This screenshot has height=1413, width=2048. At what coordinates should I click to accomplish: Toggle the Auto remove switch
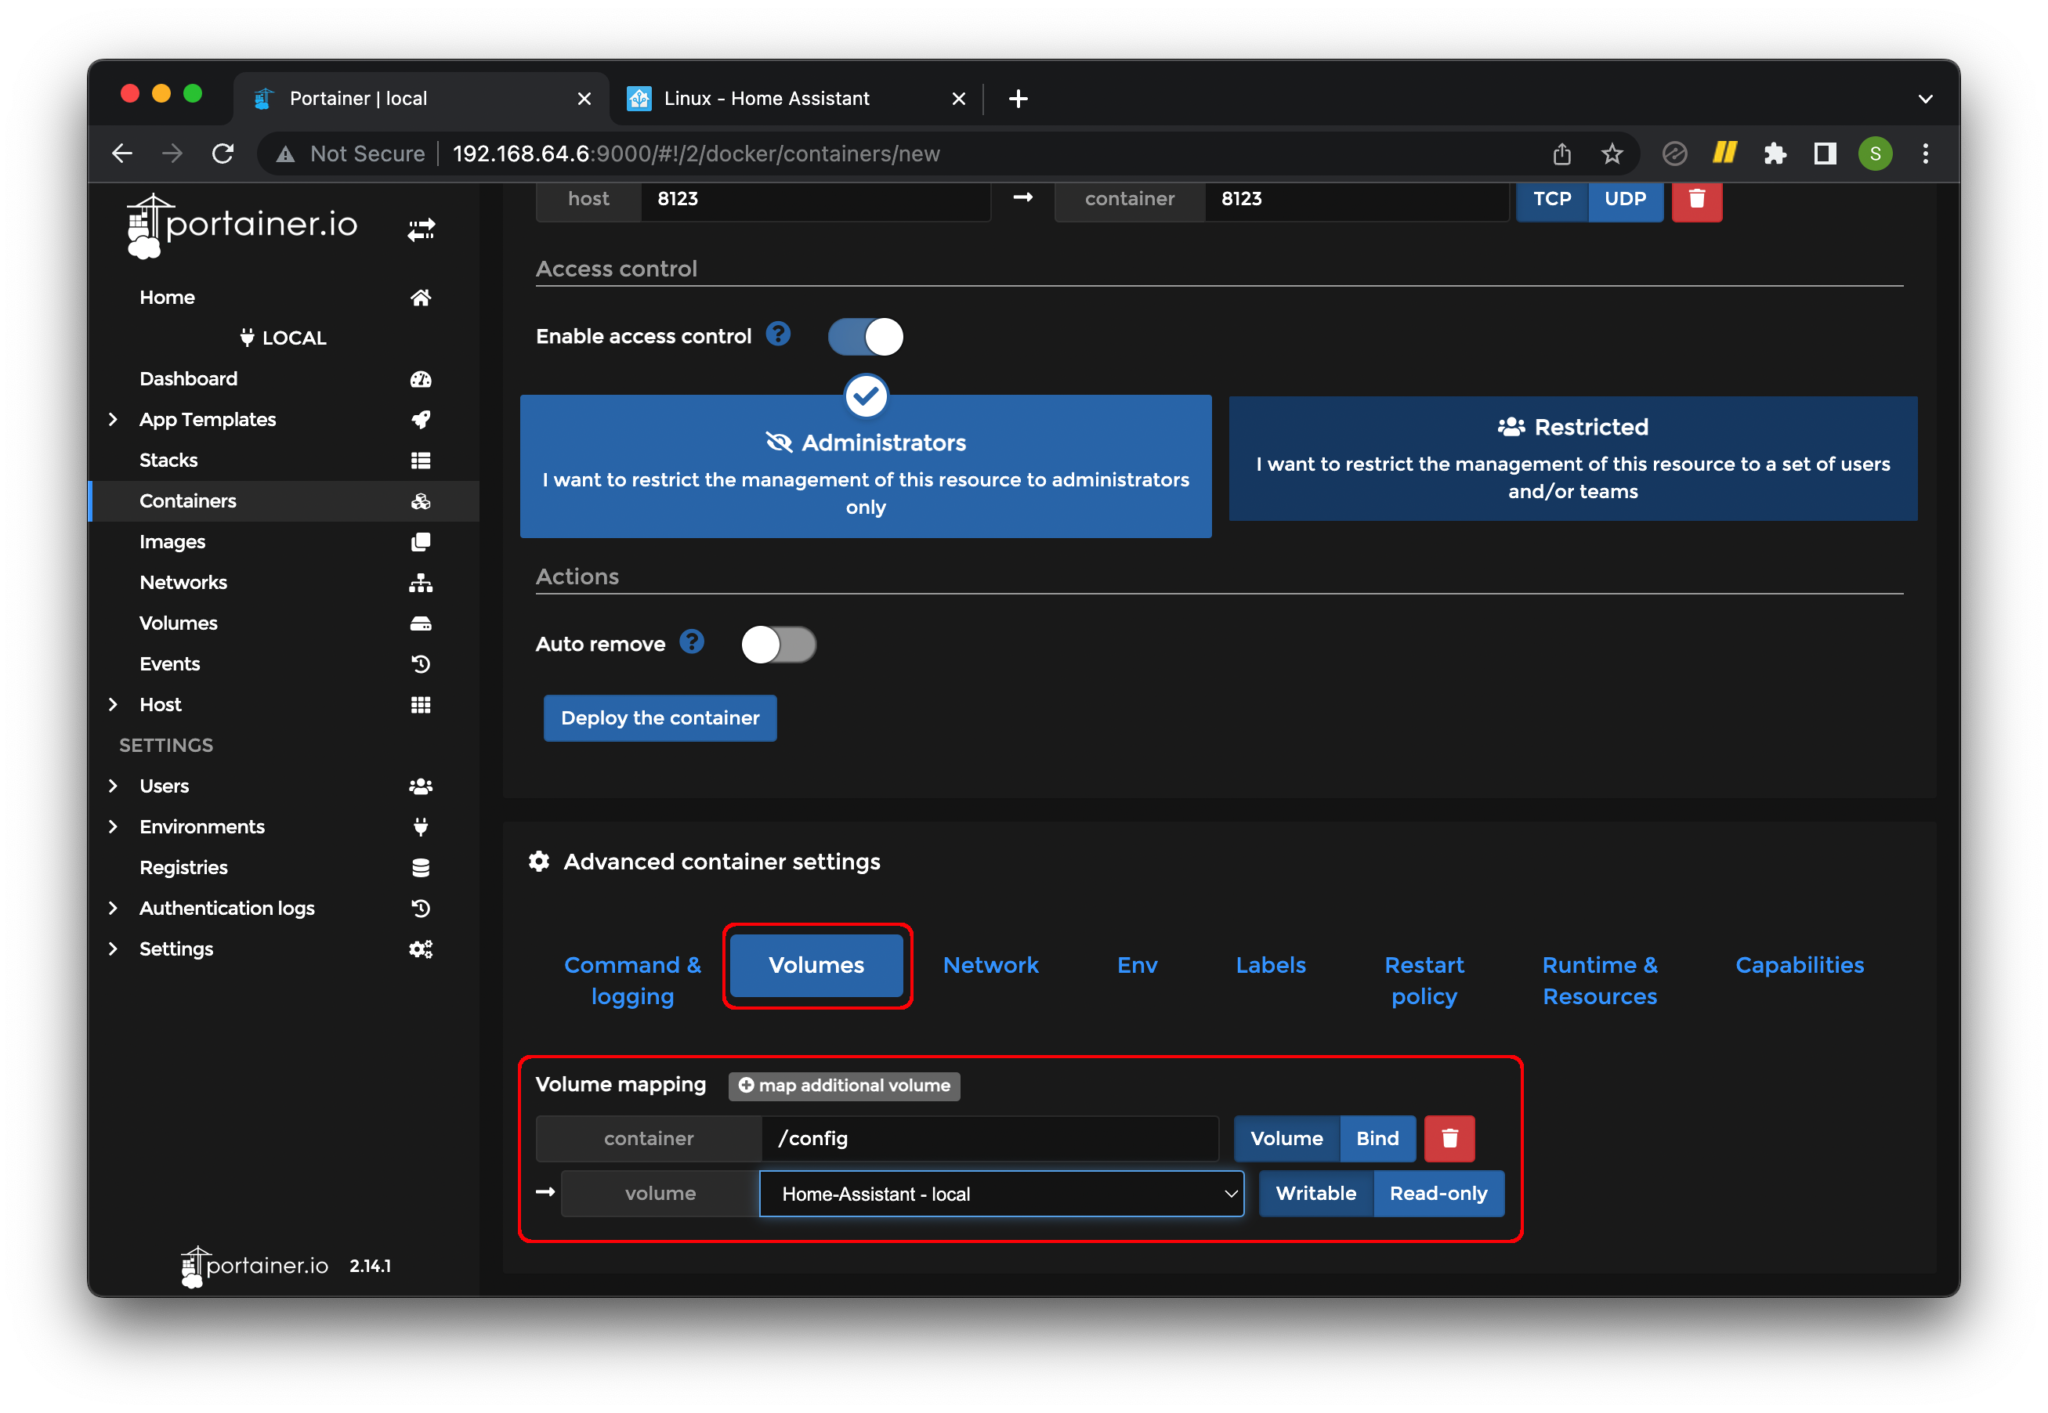(x=778, y=645)
